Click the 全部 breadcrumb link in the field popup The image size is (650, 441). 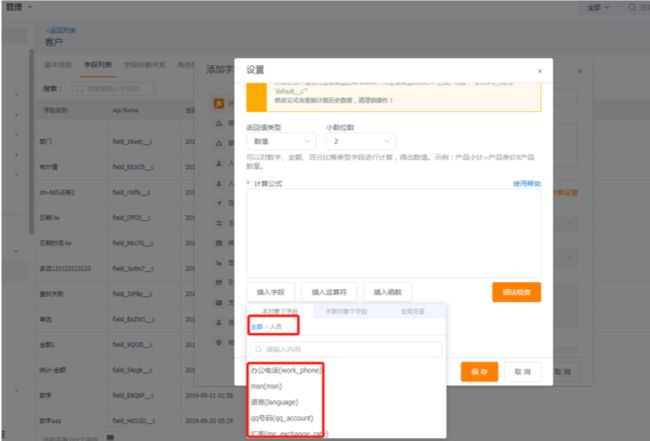256,327
